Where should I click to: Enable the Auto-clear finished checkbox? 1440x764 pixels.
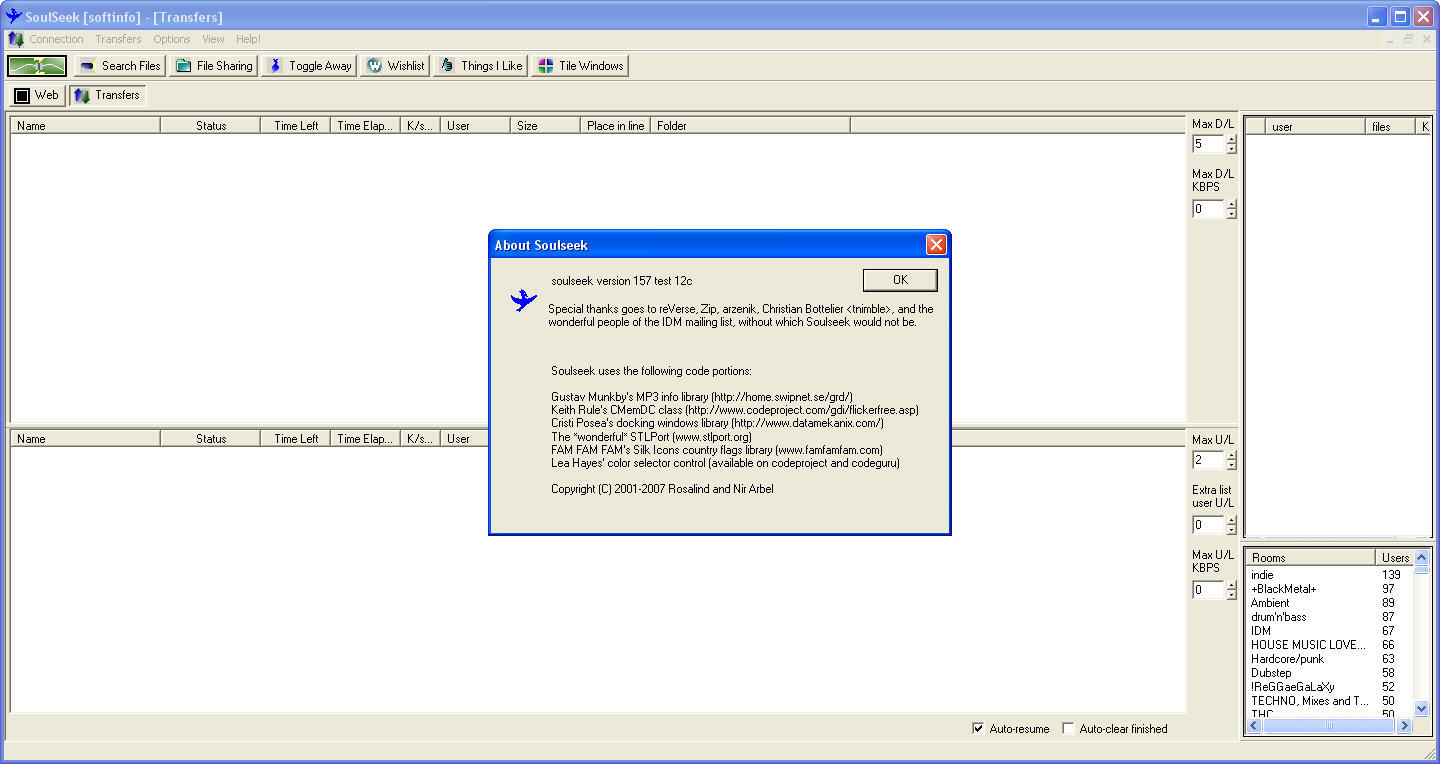[x=1068, y=729]
